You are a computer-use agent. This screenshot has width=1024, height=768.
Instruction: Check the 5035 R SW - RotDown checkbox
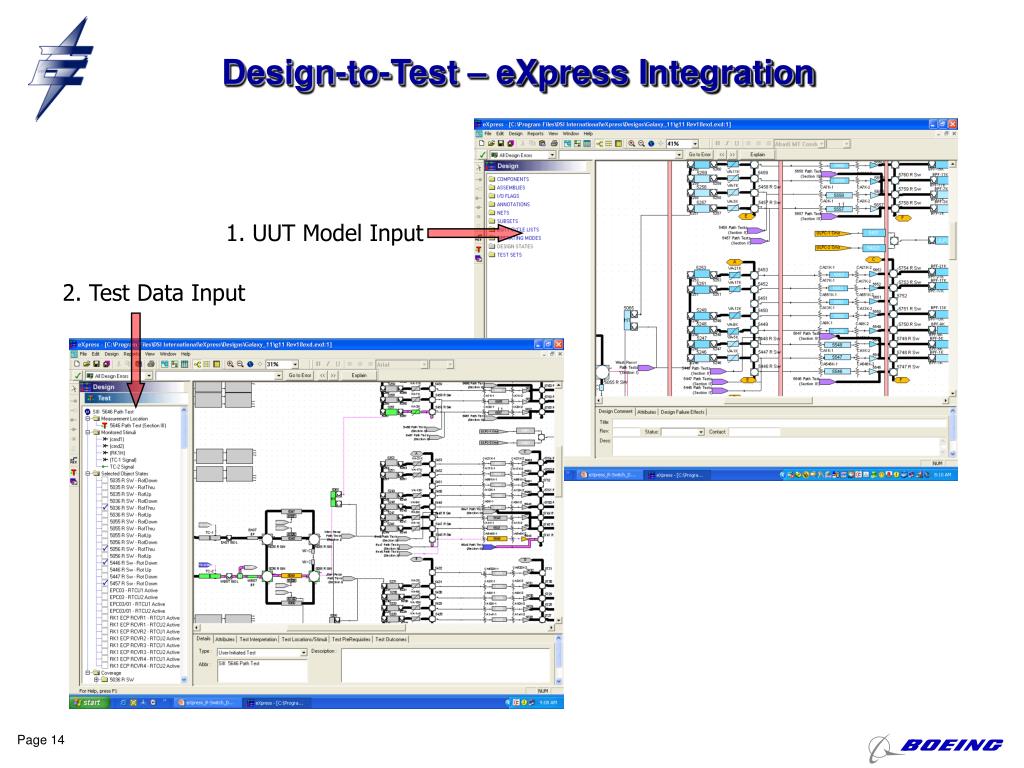click(x=105, y=481)
